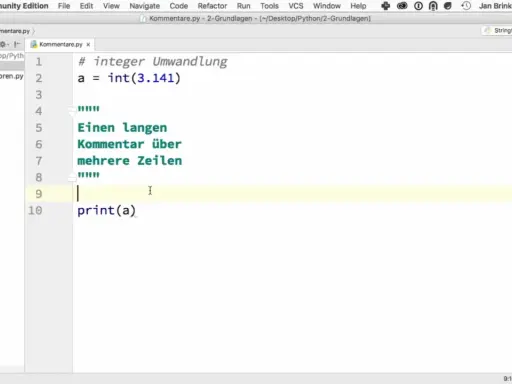Open the Code menu
The image size is (512, 384).
179,6
